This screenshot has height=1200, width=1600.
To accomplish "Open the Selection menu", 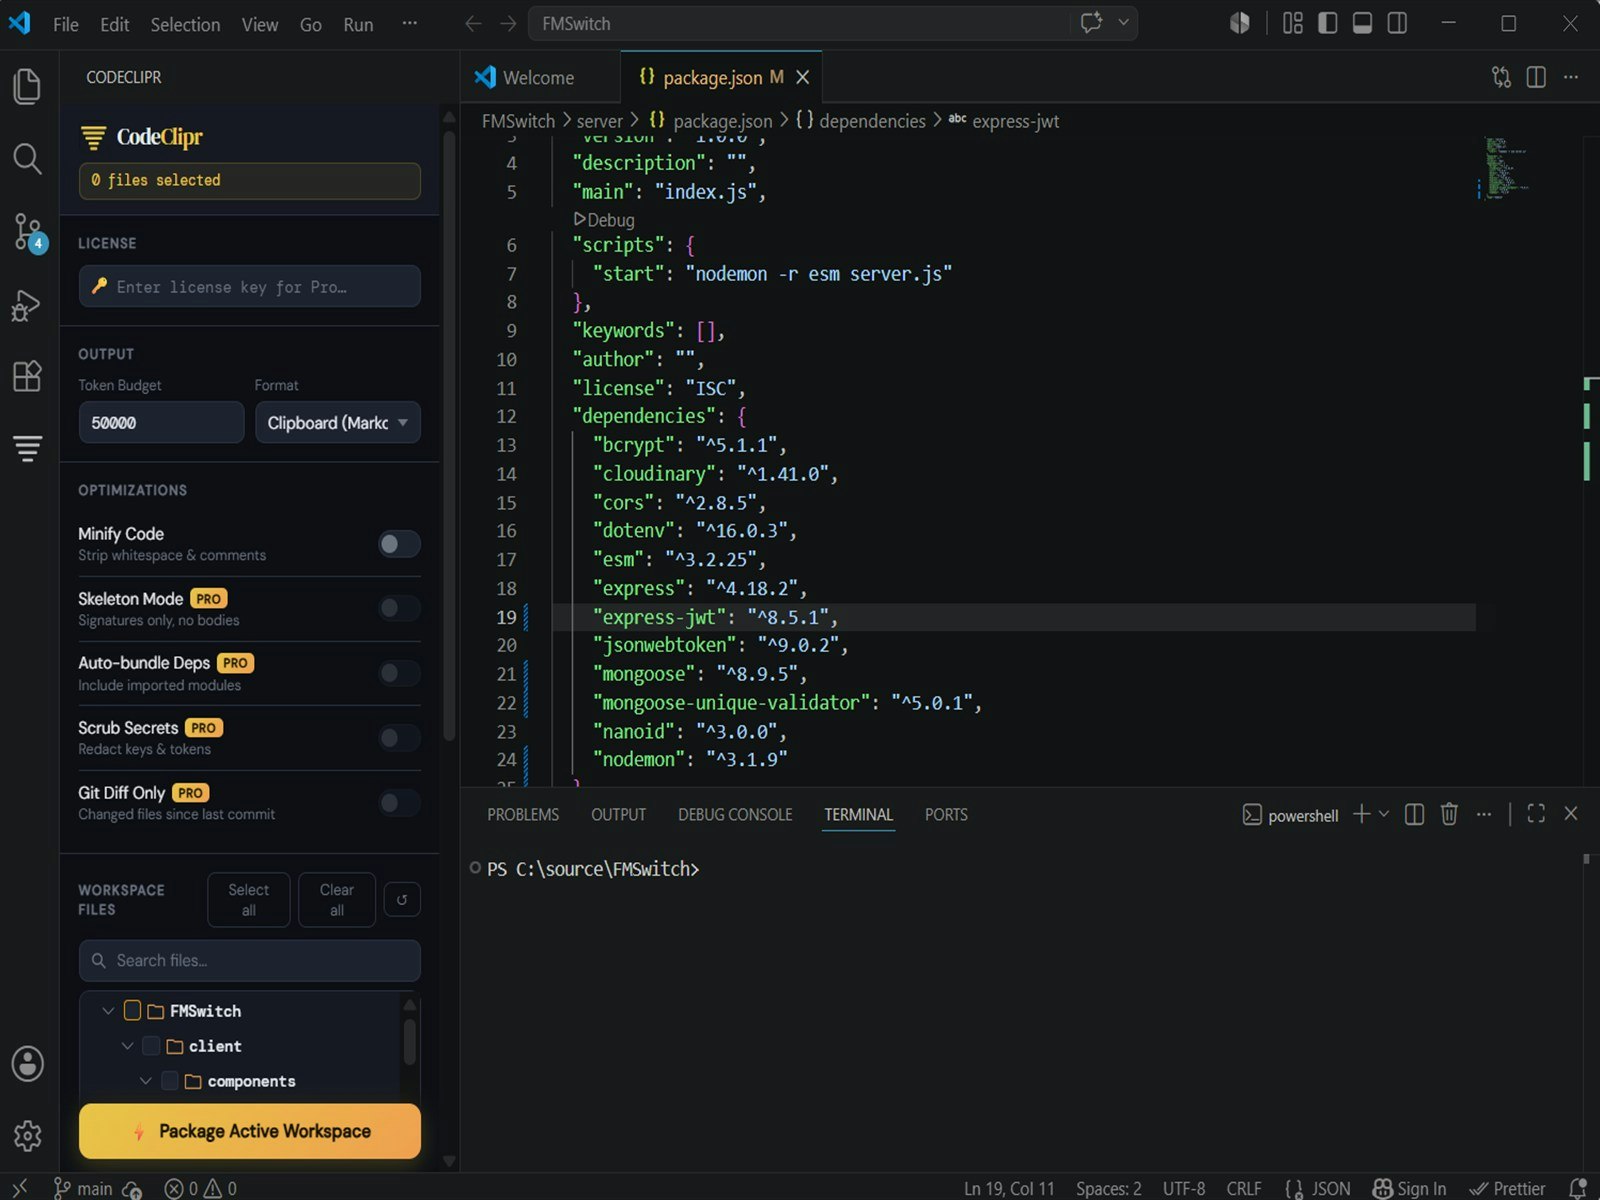I will 185,24.
